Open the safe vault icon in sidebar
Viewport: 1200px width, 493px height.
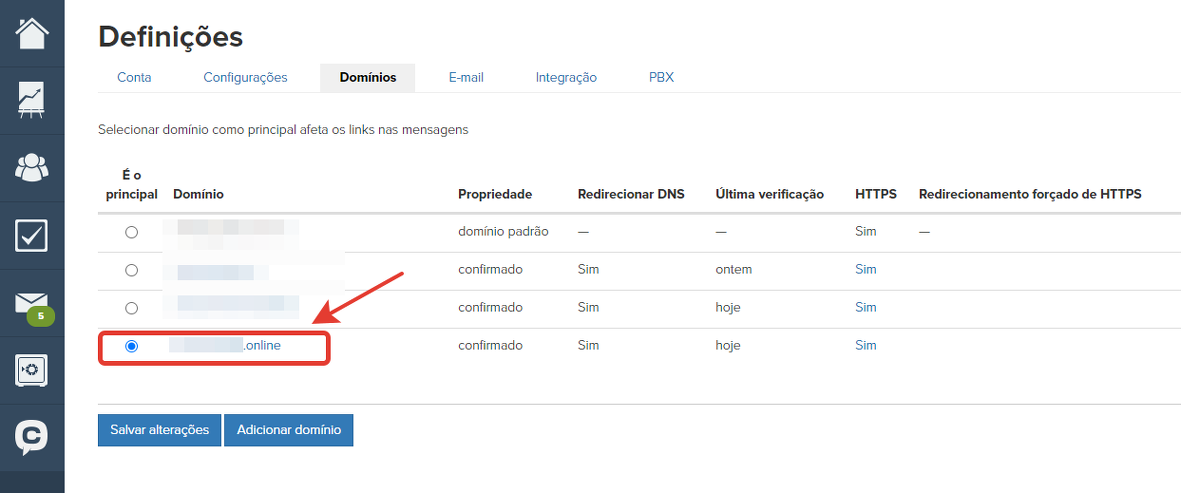(x=32, y=370)
